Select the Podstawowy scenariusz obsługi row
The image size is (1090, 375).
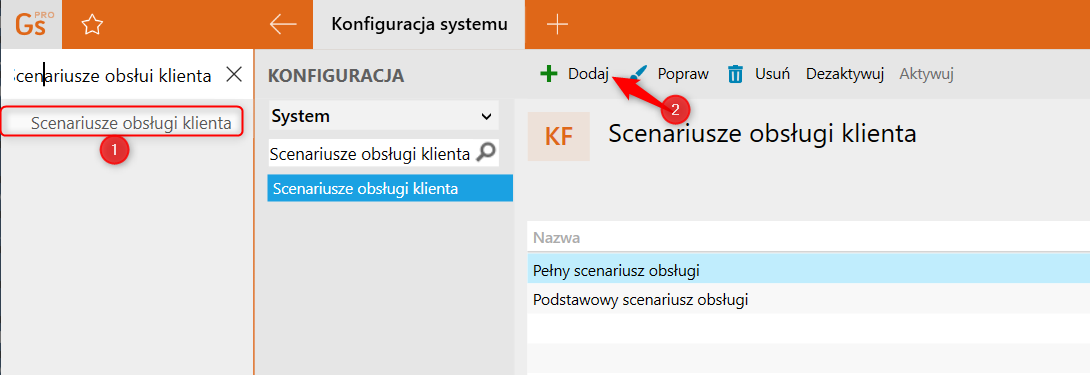click(808, 300)
